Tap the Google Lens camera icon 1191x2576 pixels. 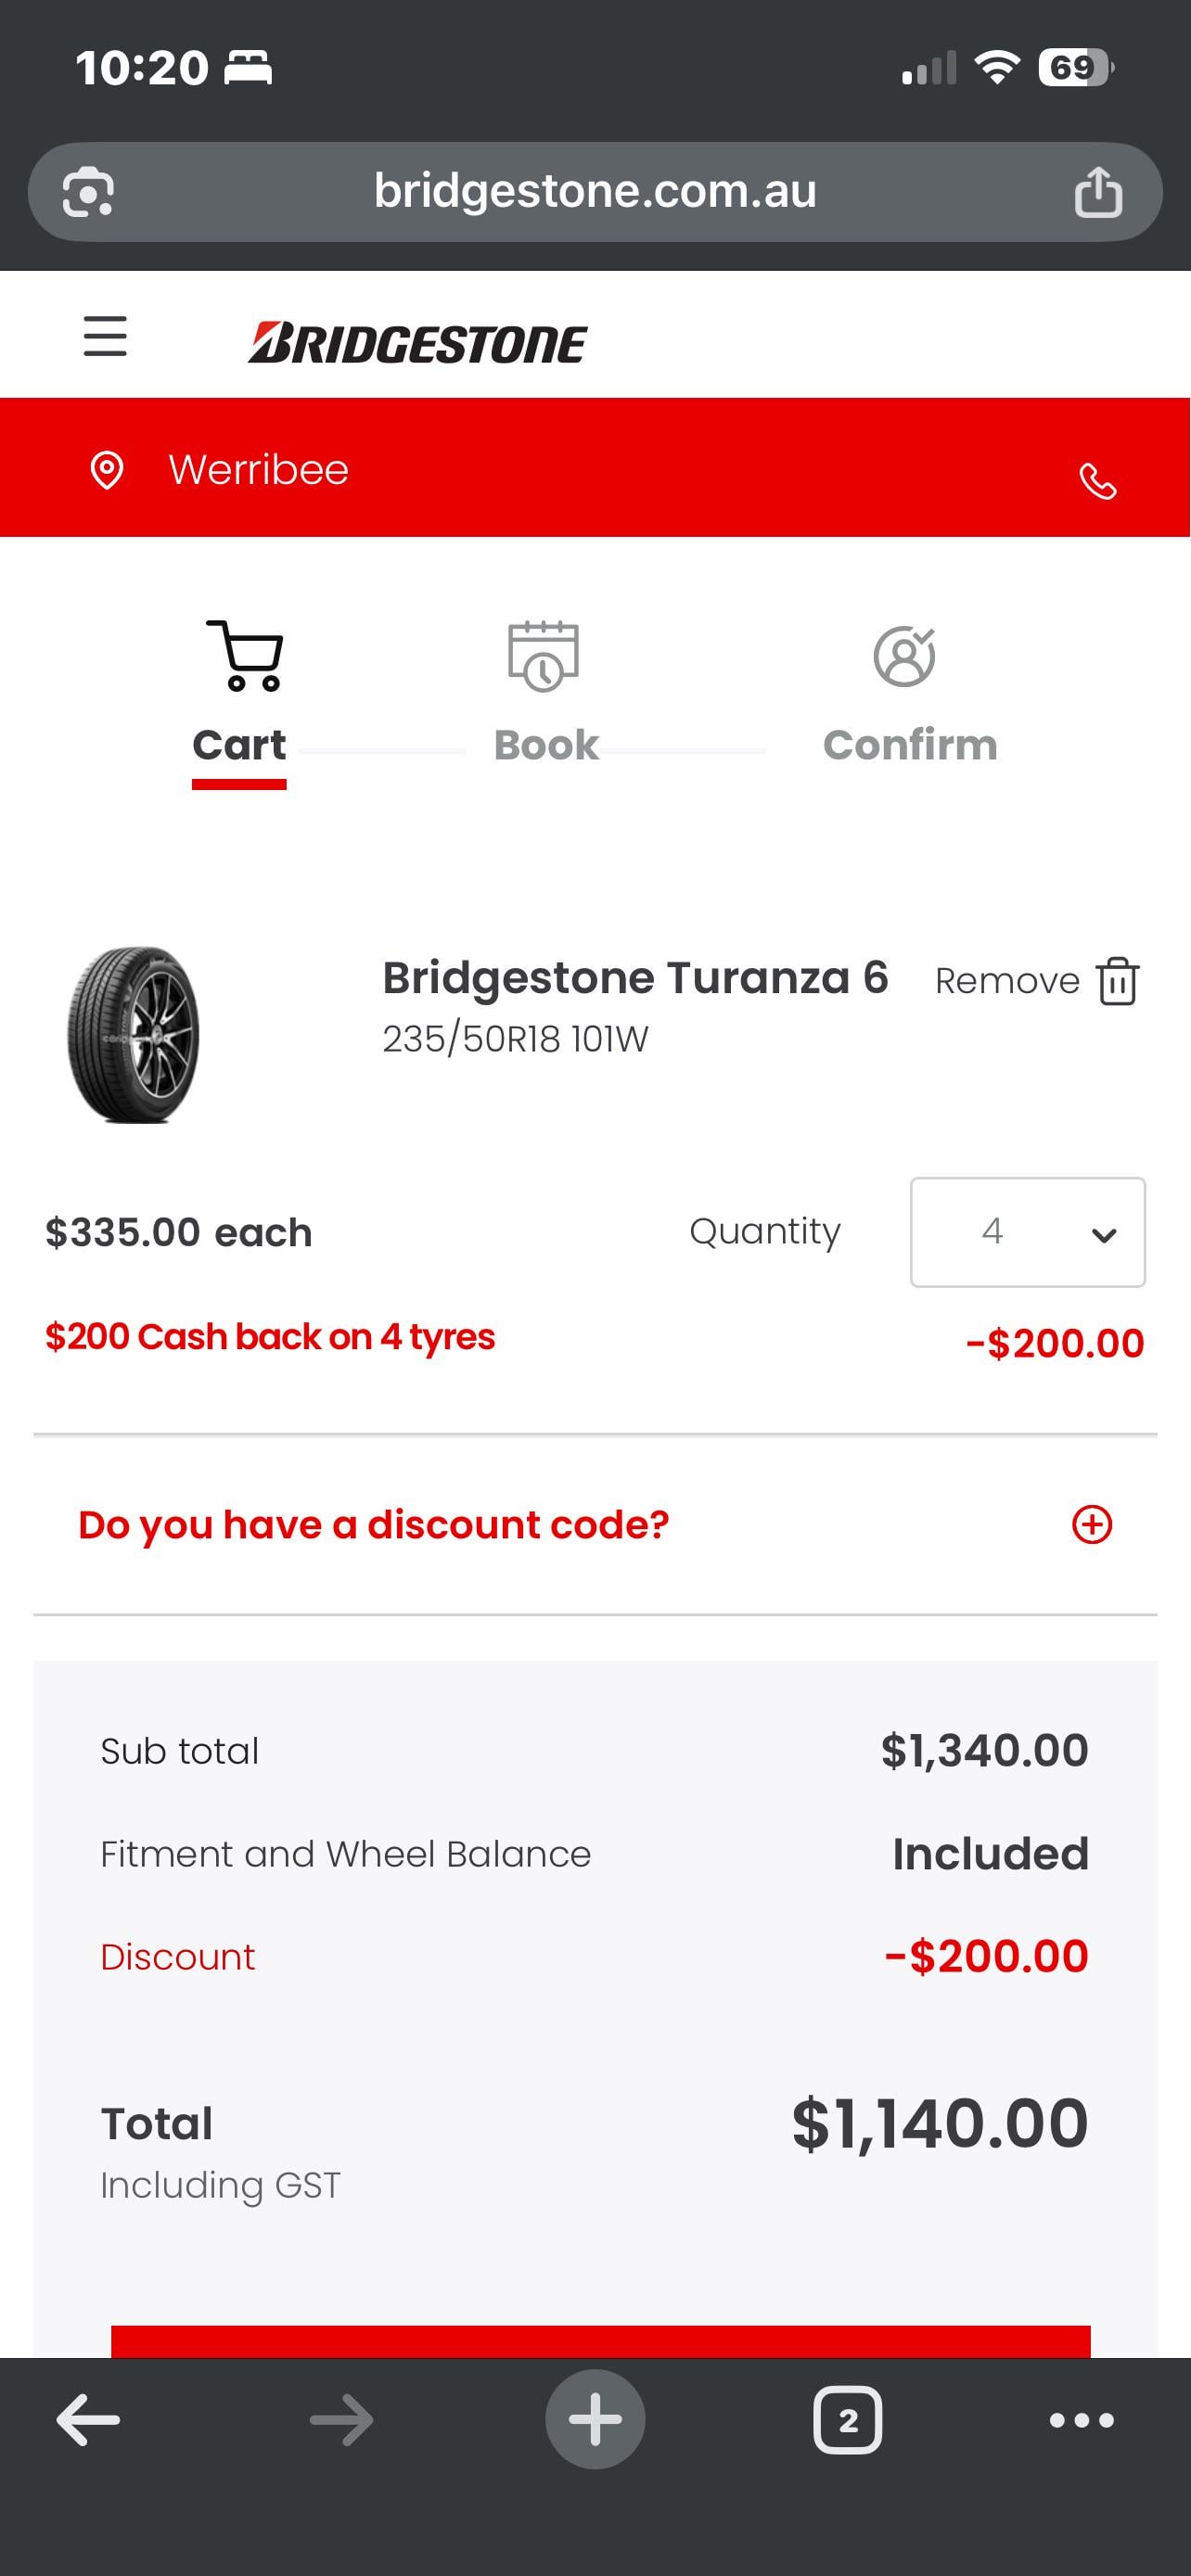tap(88, 191)
